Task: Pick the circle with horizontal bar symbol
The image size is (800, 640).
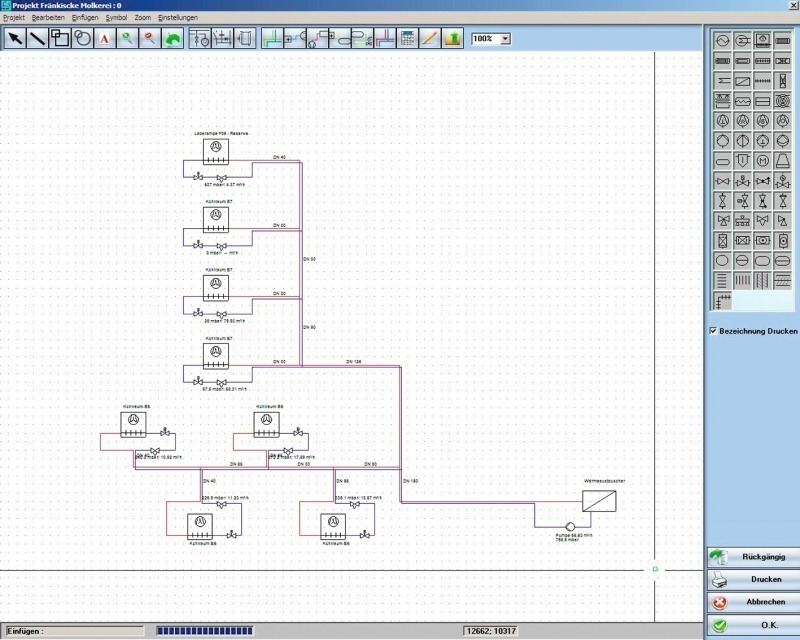Action: [x=742, y=260]
